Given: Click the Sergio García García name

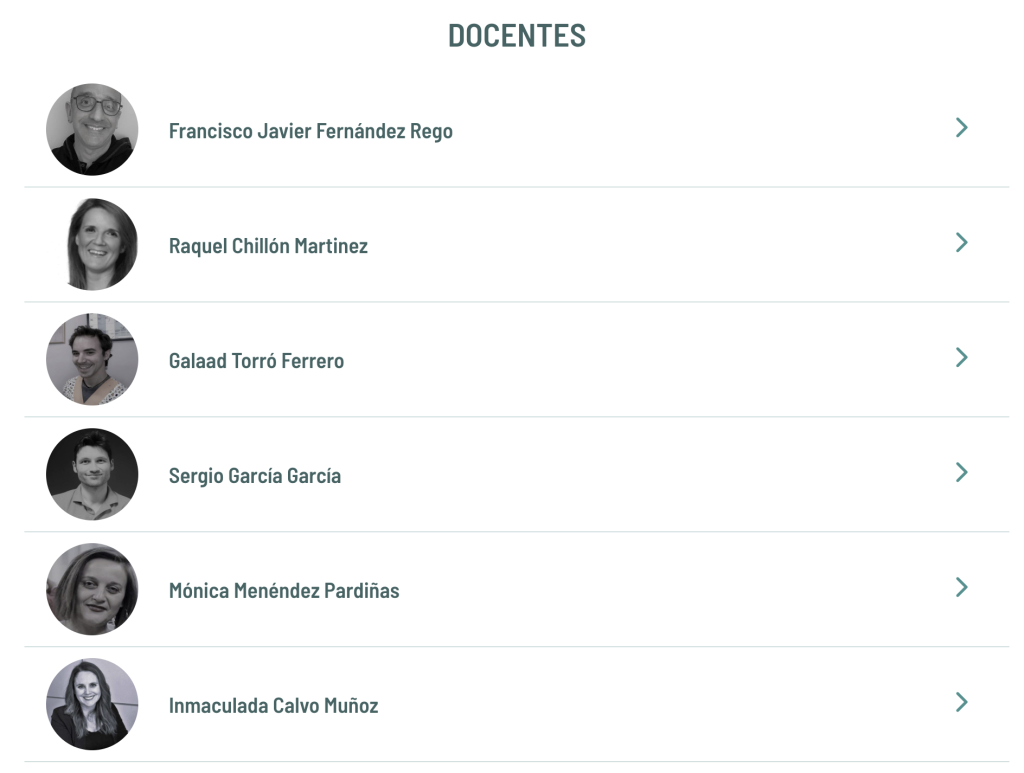Looking at the screenshot, I should pyautogui.click(x=255, y=476).
